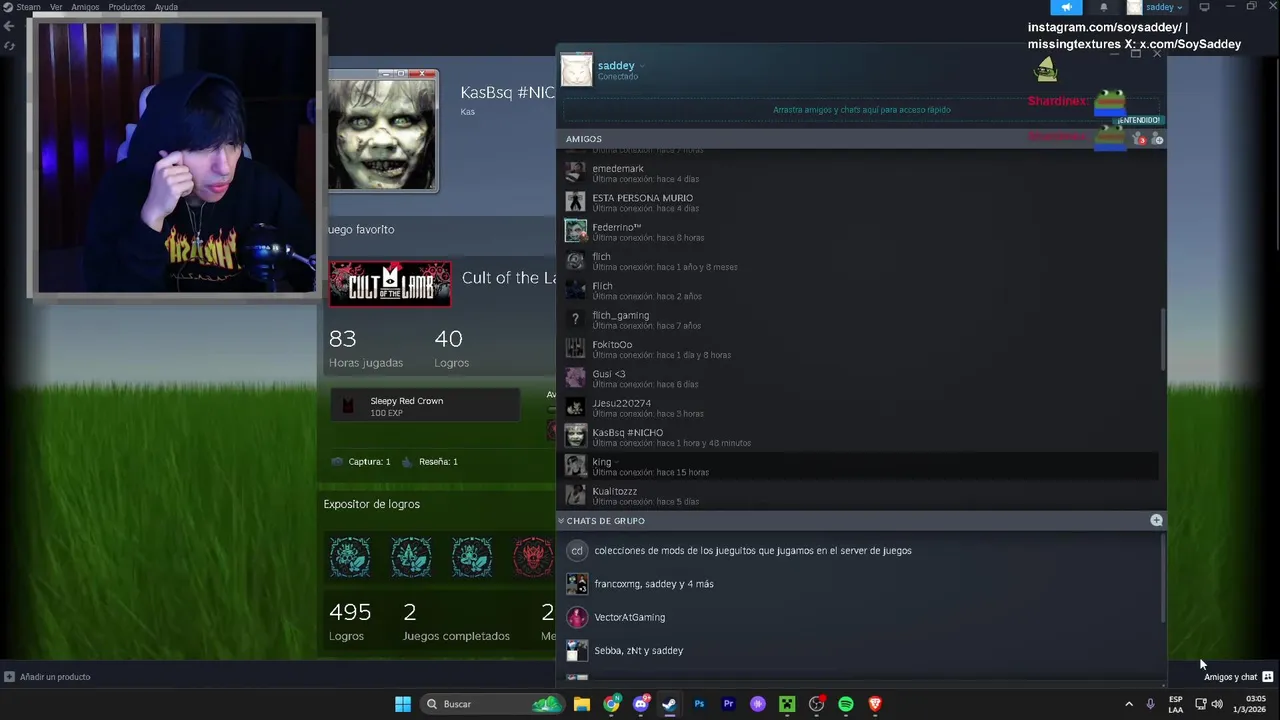Viewport: 1280px width, 720px height.
Task: Click saddey's avatar in friends list header
Action: coord(576,70)
